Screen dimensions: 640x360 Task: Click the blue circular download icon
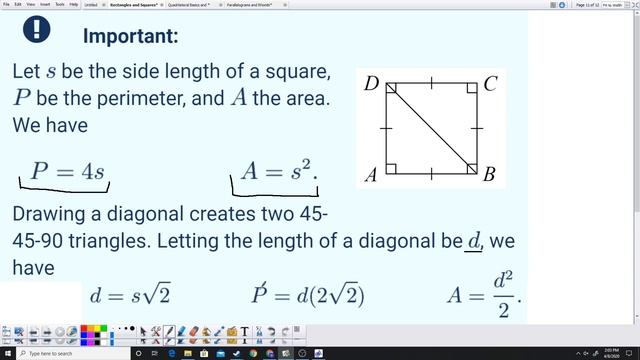562,5
